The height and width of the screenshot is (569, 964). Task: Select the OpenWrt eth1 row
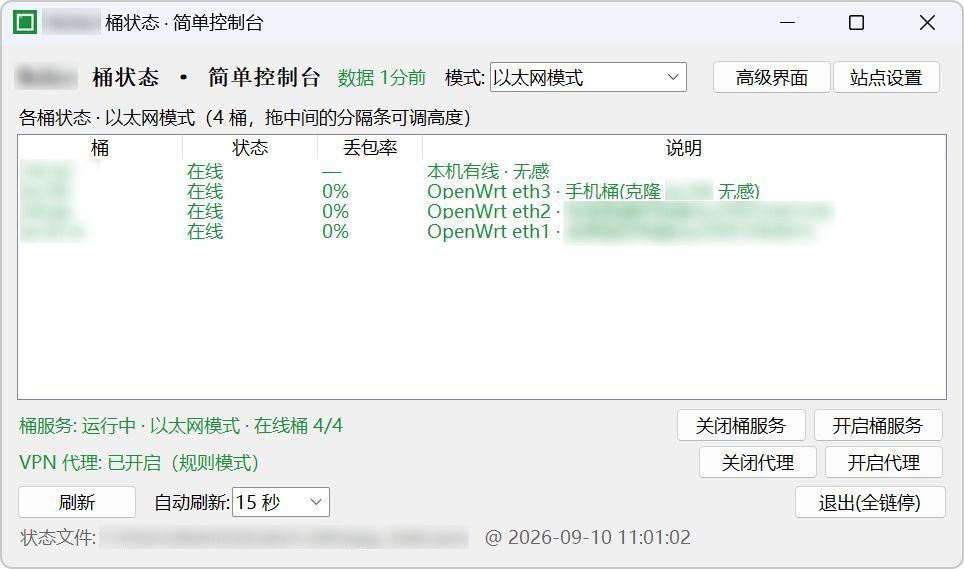point(481,232)
